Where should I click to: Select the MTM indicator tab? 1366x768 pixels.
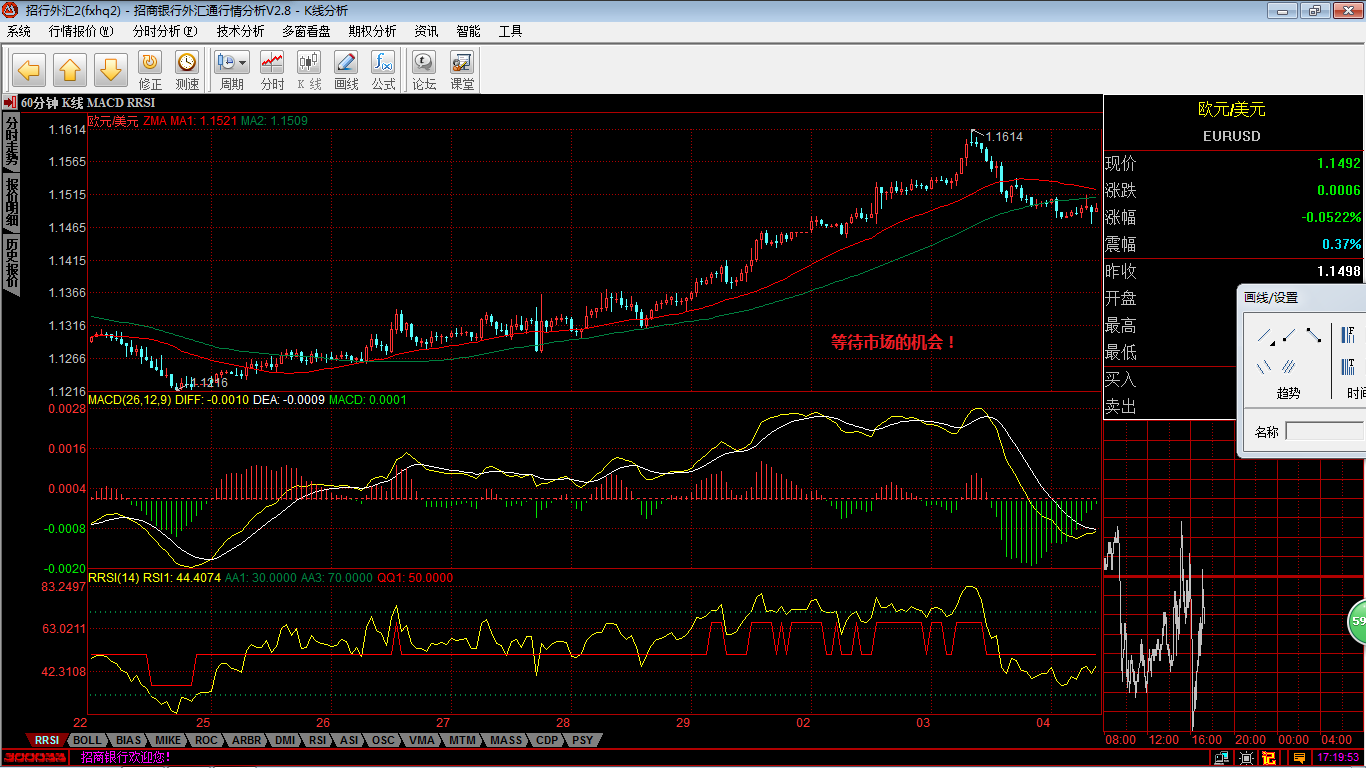[x=462, y=740]
